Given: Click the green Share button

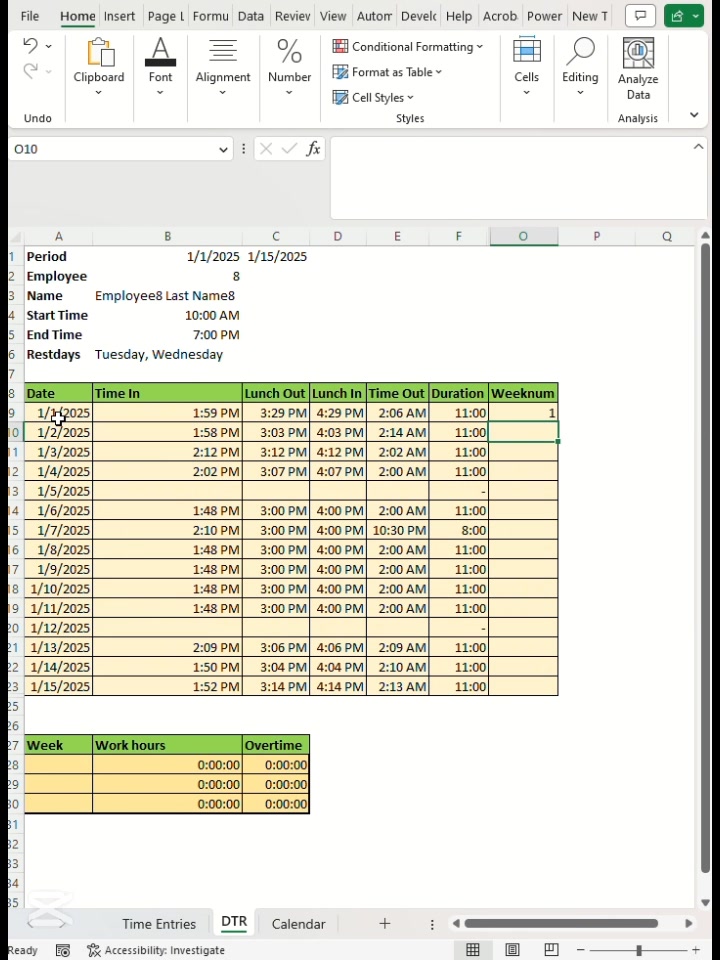Looking at the screenshot, I should pyautogui.click(x=684, y=16).
